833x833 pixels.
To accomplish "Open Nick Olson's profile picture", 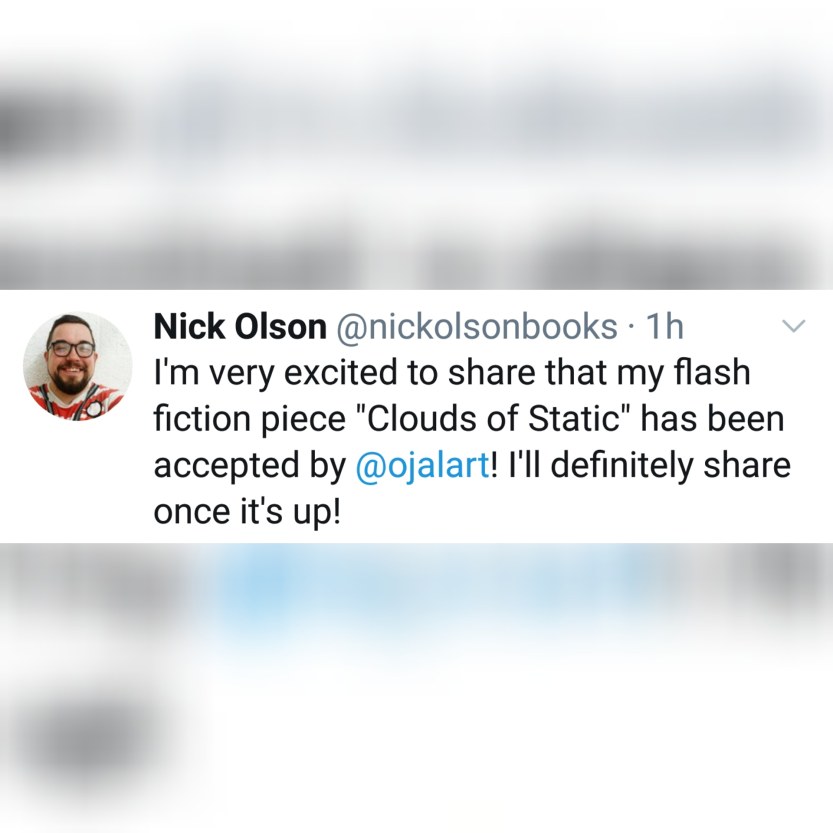I will [78, 366].
